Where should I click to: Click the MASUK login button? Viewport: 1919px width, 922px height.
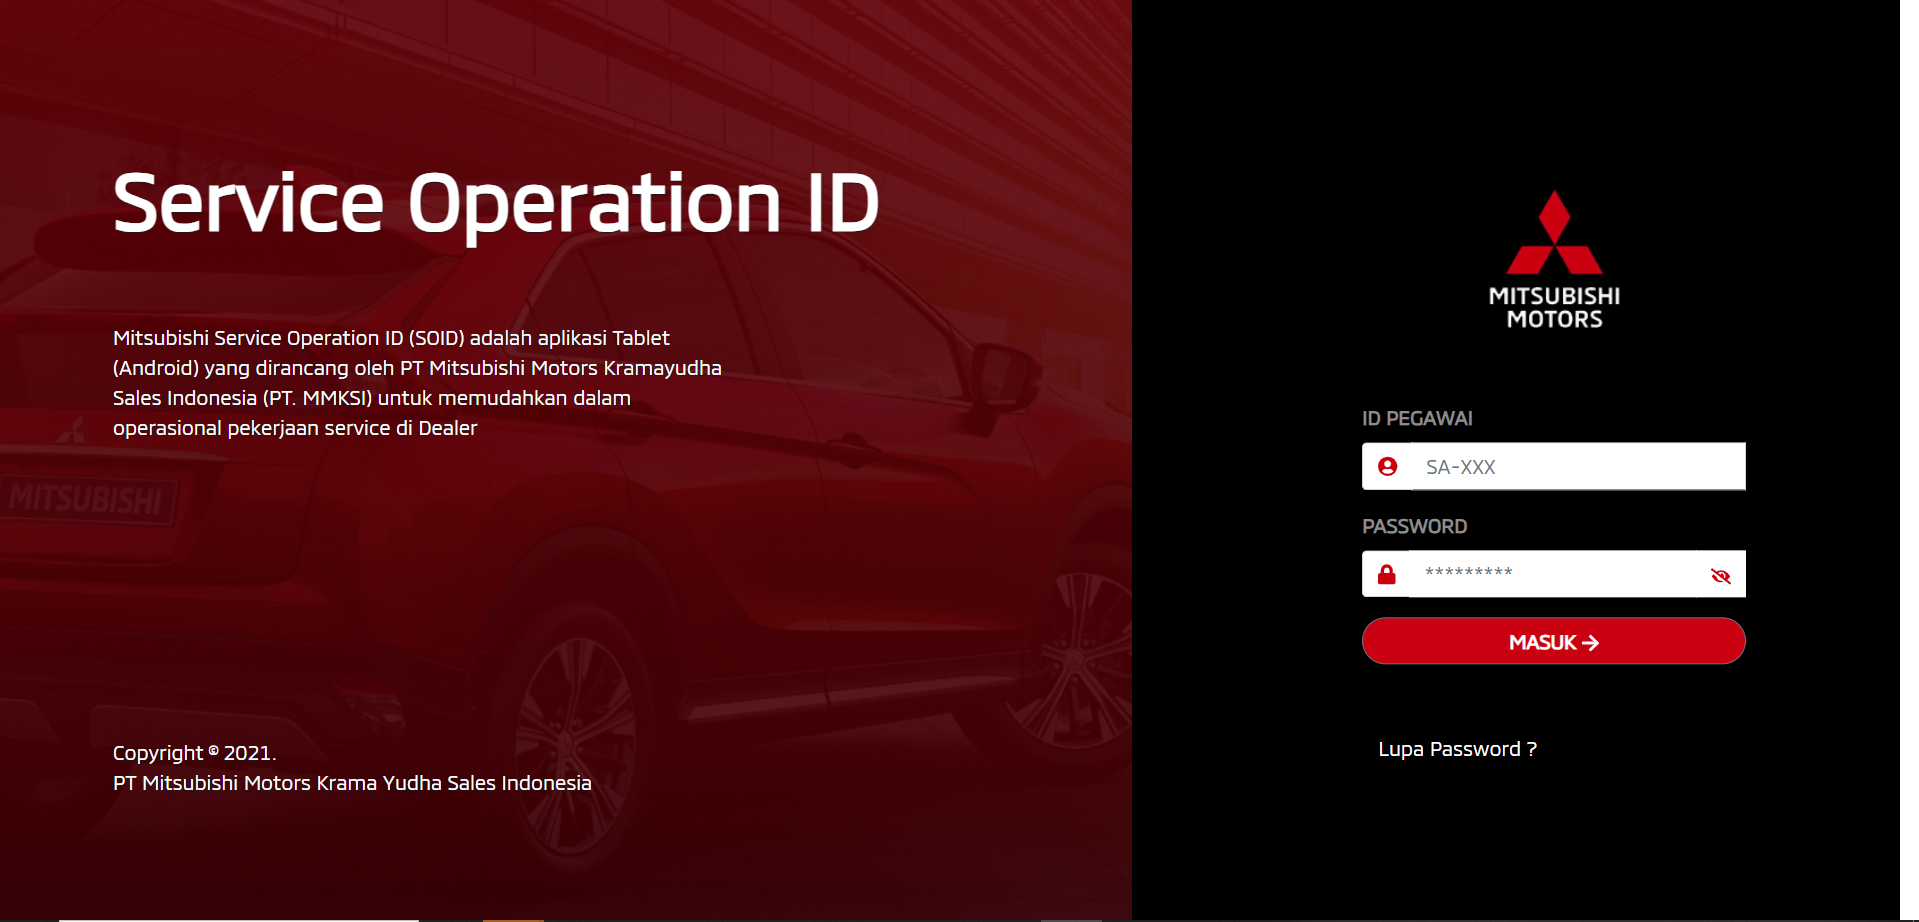pyautogui.click(x=1554, y=641)
